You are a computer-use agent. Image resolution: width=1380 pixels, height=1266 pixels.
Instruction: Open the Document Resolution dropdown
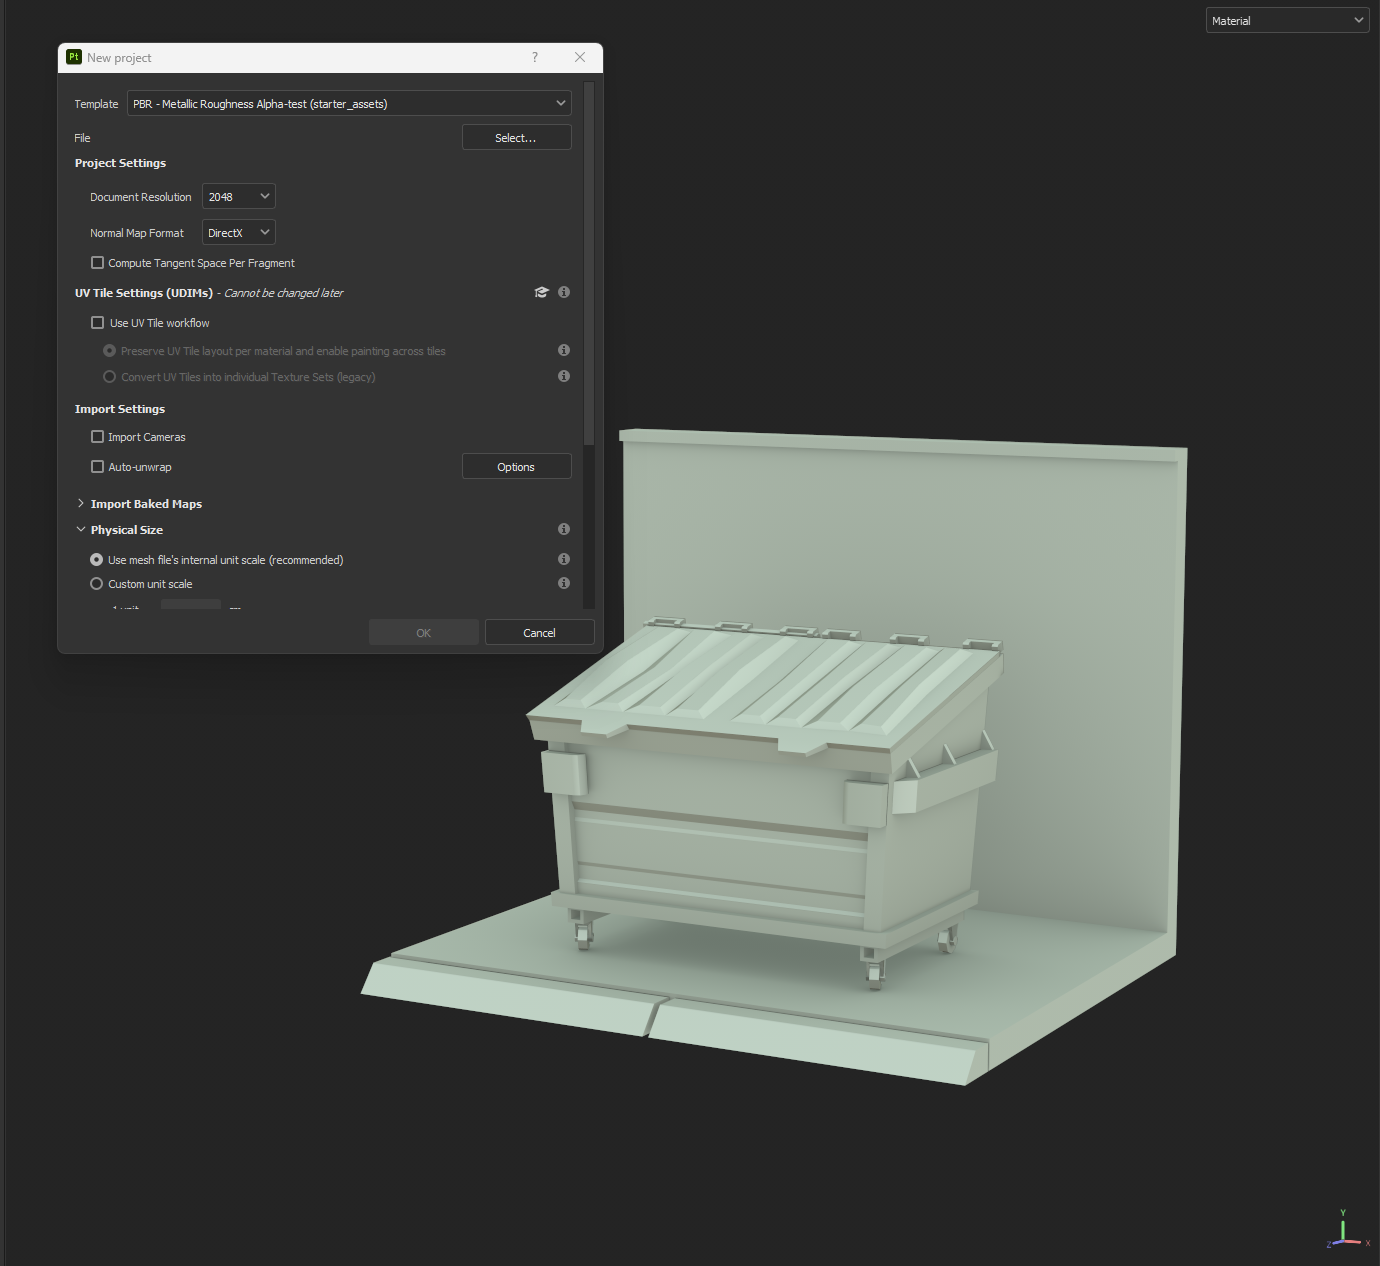238,197
